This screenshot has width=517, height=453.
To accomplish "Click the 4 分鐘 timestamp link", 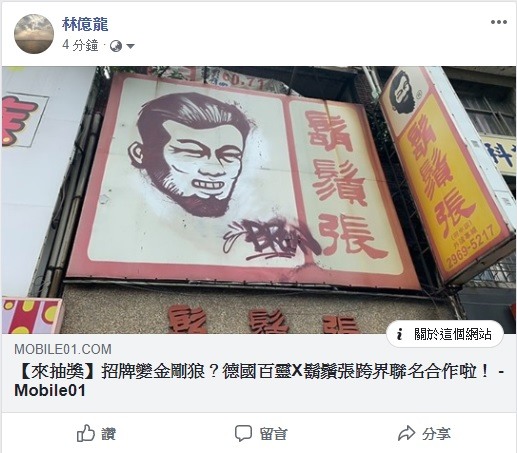I will tap(80, 45).
